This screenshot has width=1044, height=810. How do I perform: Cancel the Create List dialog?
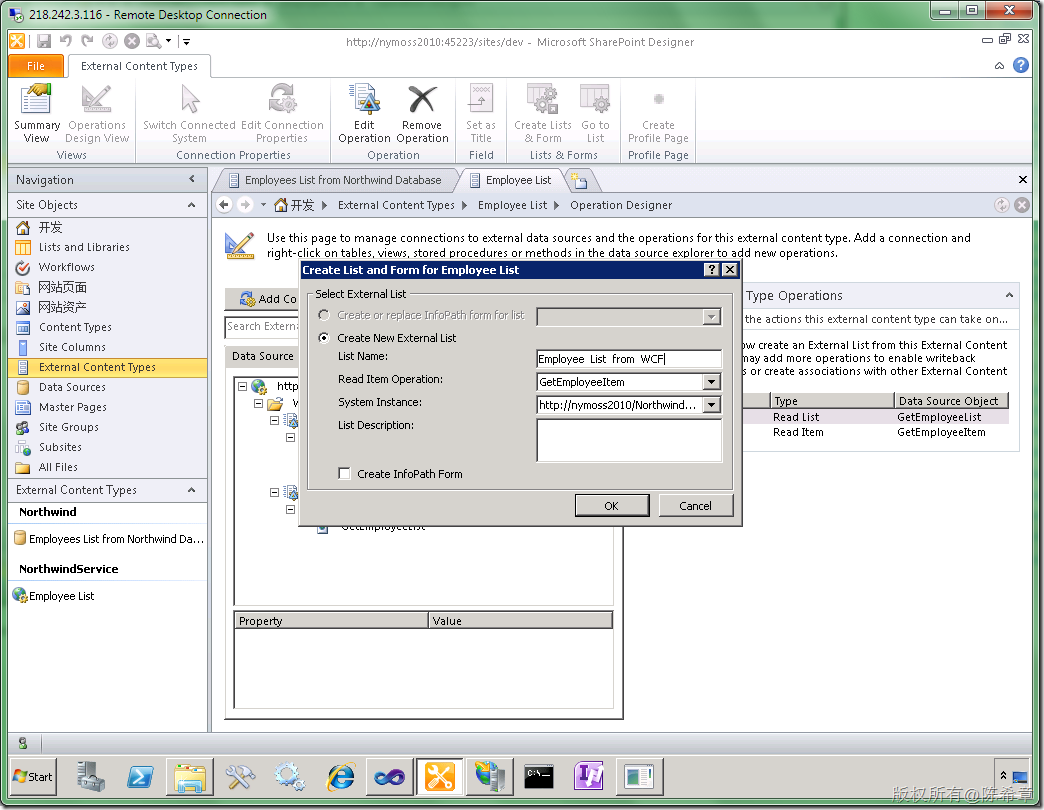point(695,506)
